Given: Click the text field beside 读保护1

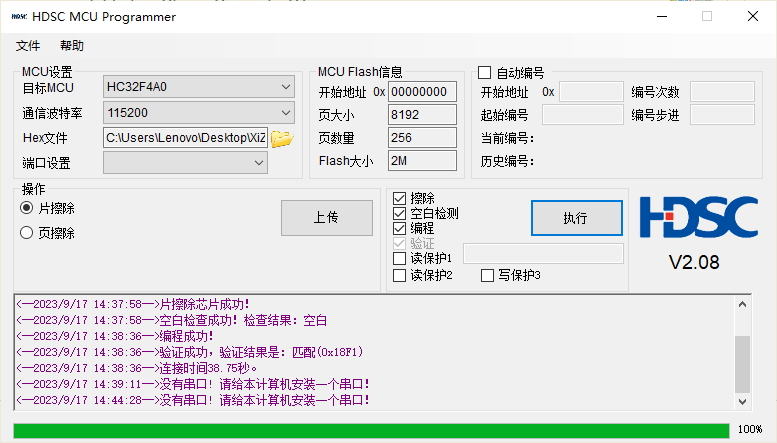Looking at the screenshot, I should (543, 254).
